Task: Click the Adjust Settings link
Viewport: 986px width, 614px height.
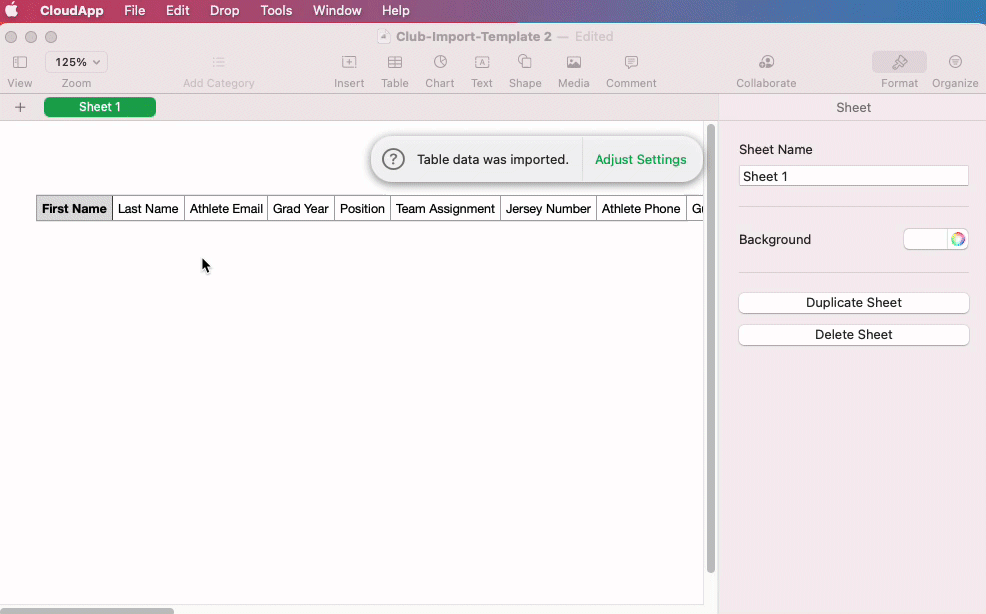Action: [641, 159]
